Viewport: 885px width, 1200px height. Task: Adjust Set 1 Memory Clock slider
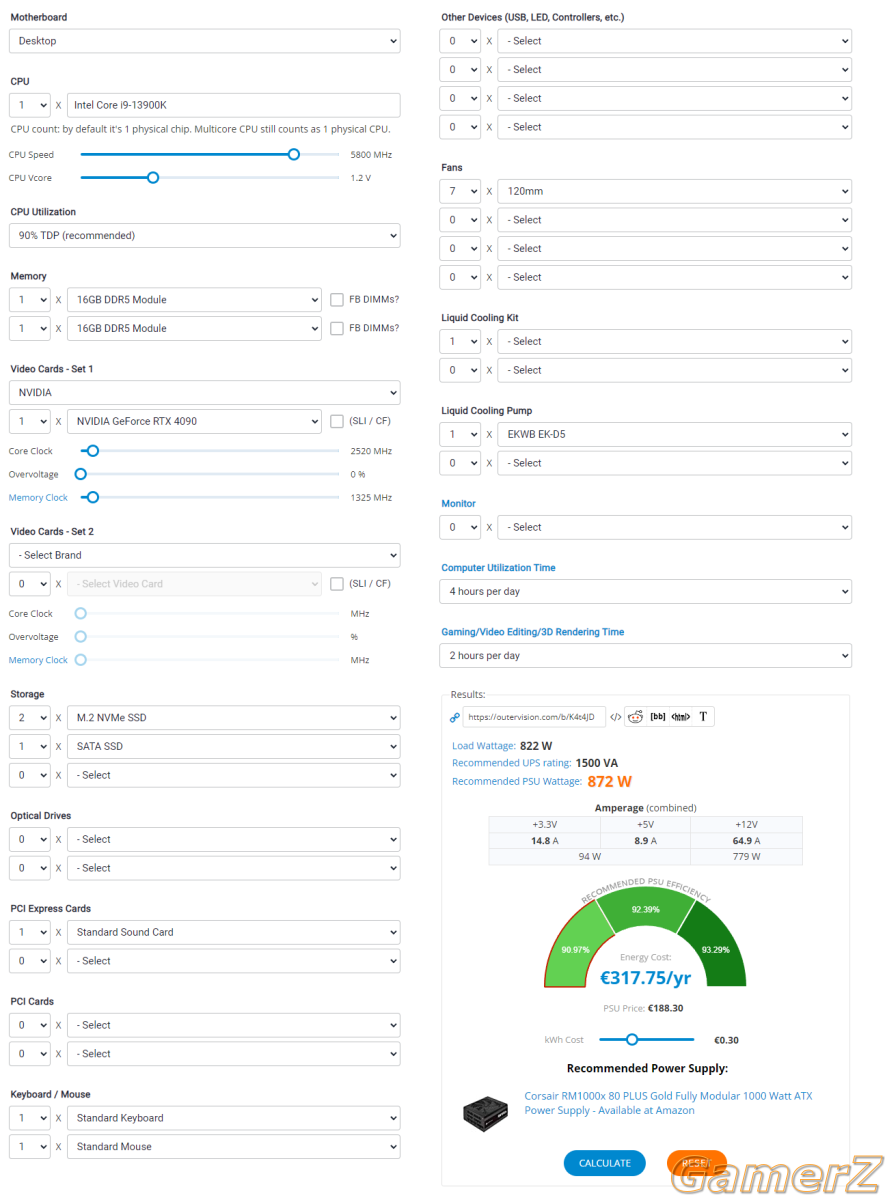93,497
